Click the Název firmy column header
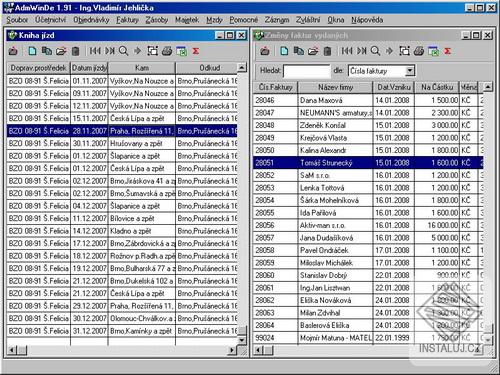500x375 pixels. point(335,87)
